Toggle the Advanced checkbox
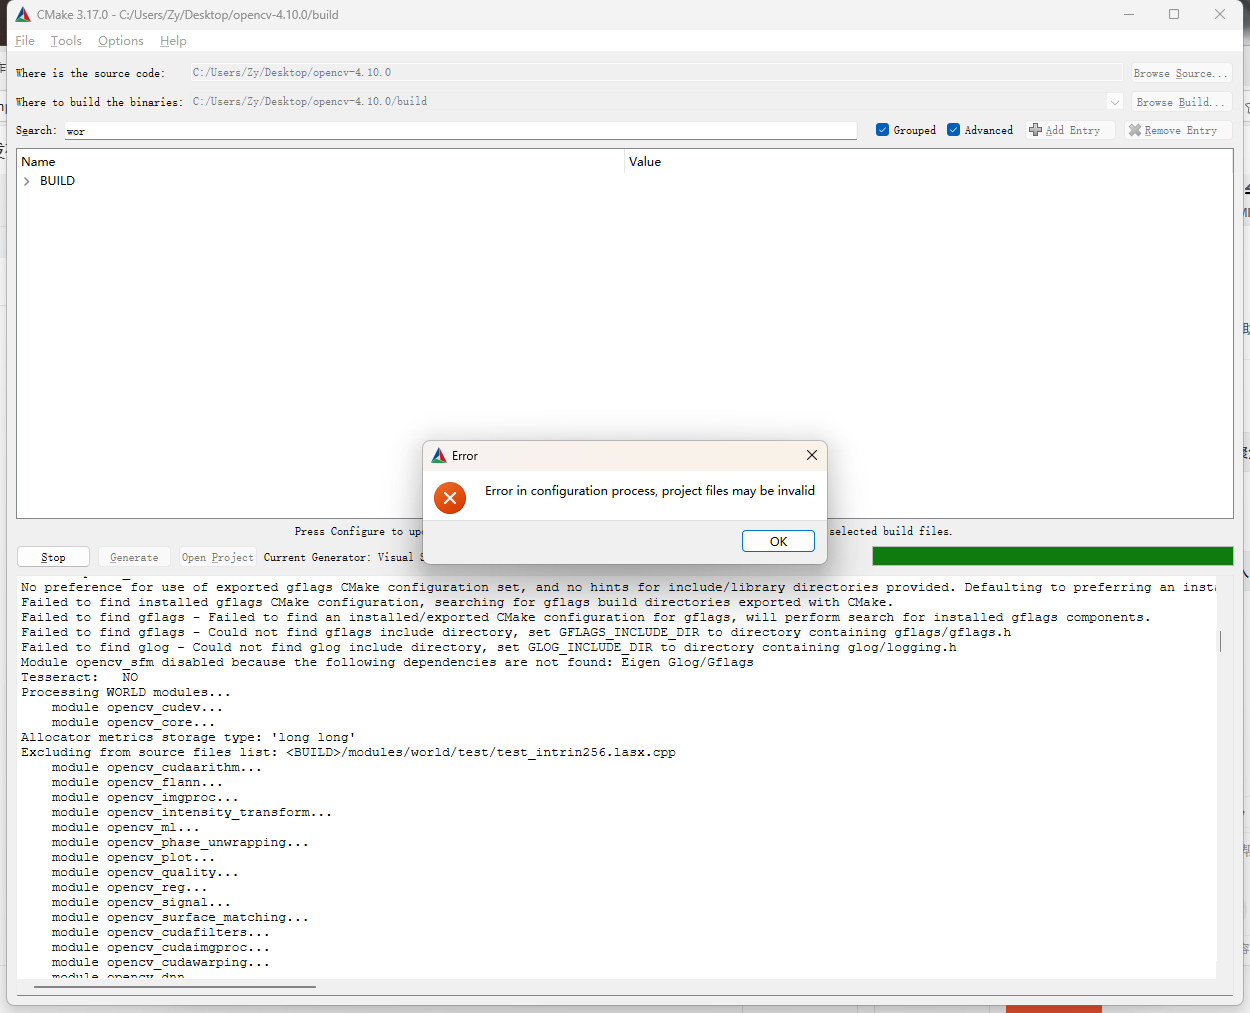 [x=953, y=130]
